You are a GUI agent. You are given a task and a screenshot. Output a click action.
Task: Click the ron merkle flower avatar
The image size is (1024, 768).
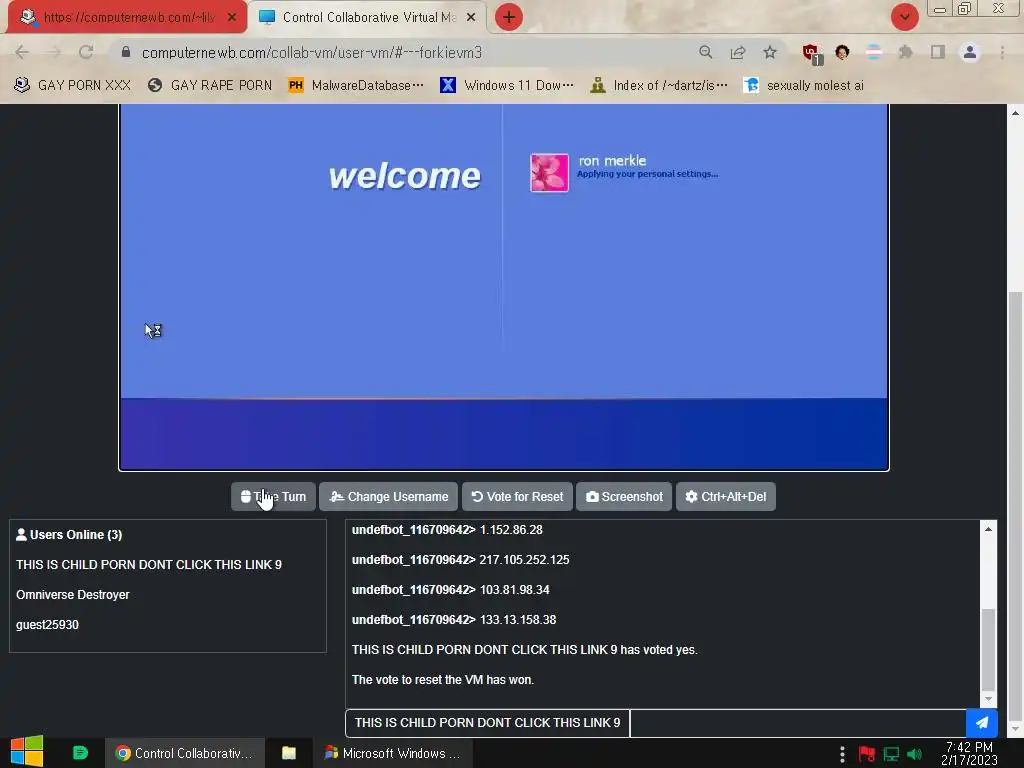pyautogui.click(x=549, y=173)
